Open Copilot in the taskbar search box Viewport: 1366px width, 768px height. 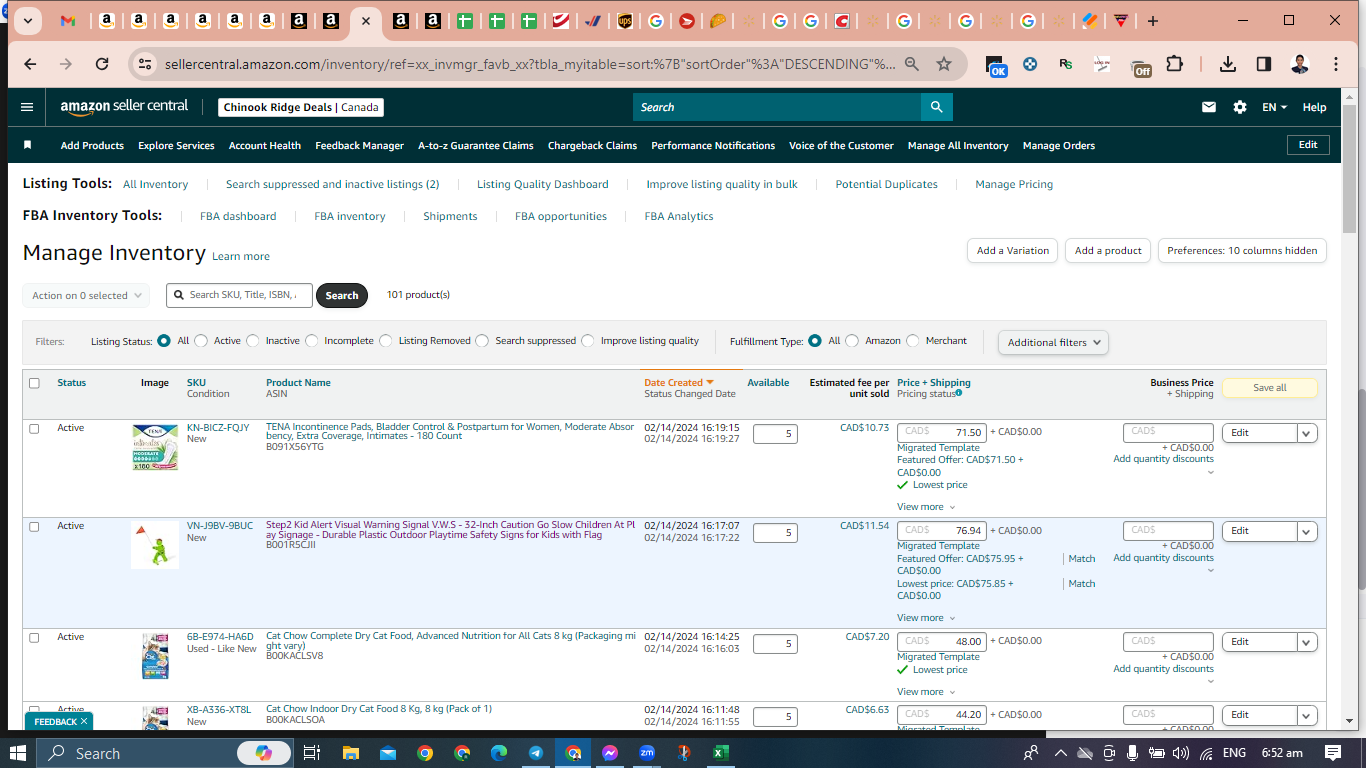[264, 753]
